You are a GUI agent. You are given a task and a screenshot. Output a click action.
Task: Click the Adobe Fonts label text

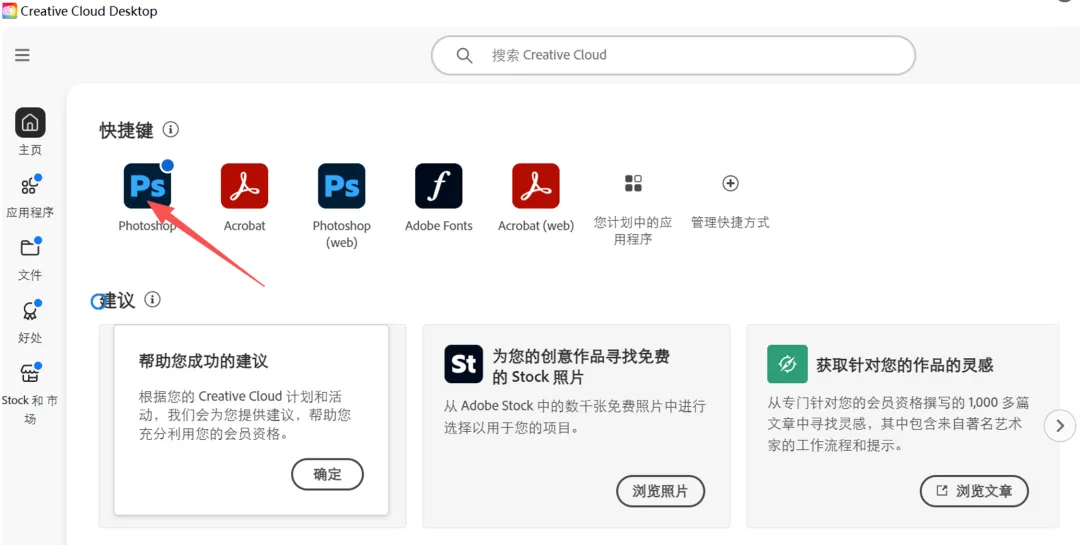point(439,225)
